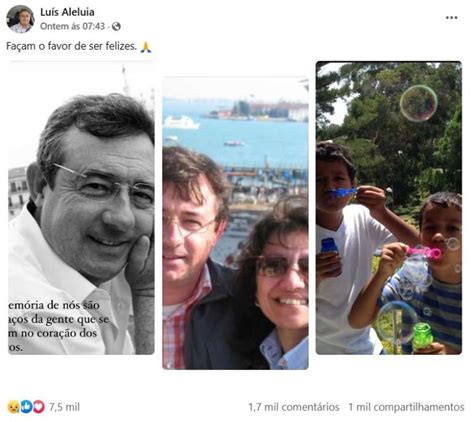Image resolution: width=474 pixels, height=422 pixels.
Task: Open the three-dot post options menu
Action: (x=451, y=18)
